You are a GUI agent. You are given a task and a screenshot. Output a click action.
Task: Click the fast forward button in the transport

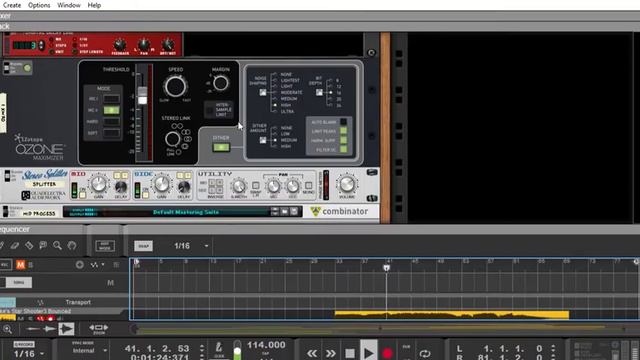(x=330, y=353)
